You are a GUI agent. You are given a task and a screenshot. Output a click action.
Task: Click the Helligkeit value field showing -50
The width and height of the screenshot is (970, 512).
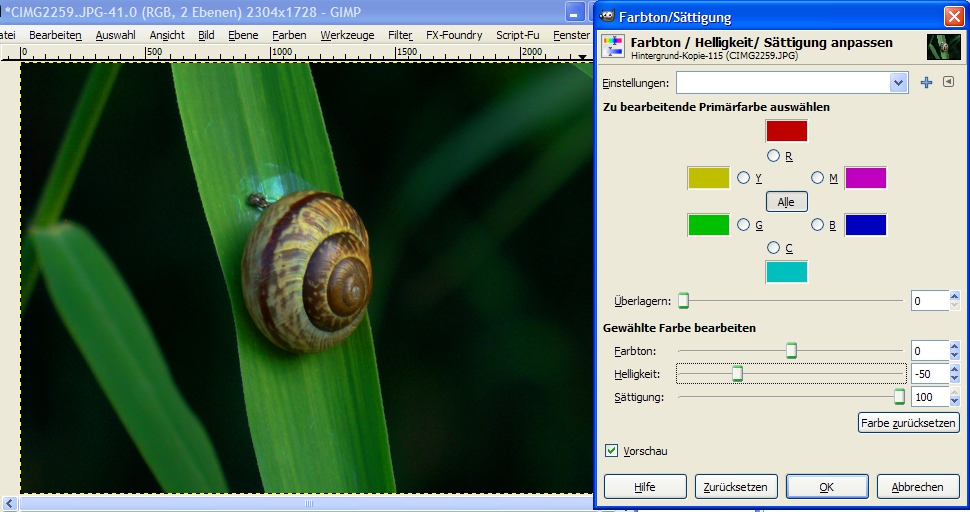930,374
